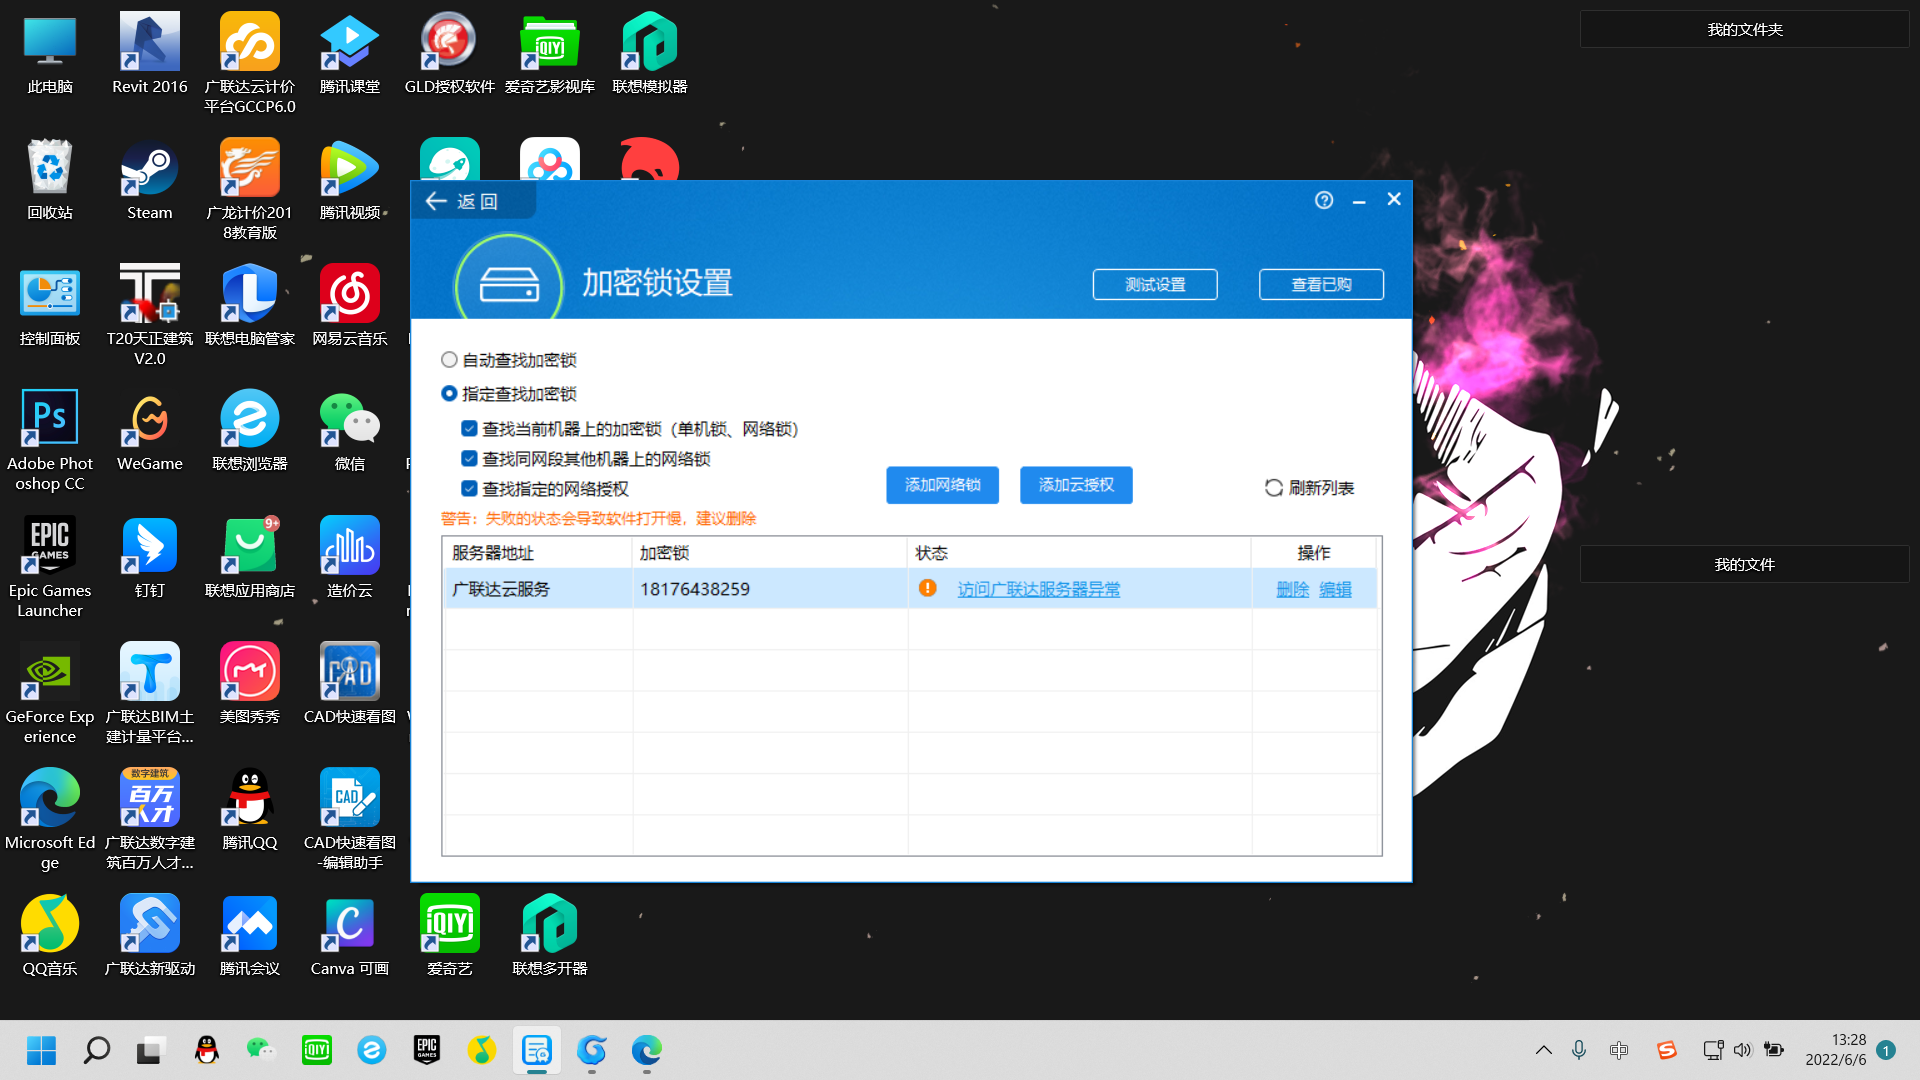Click 添加网络锁 button
Image resolution: width=1920 pixels, height=1080 pixels.
click(943, 484)
